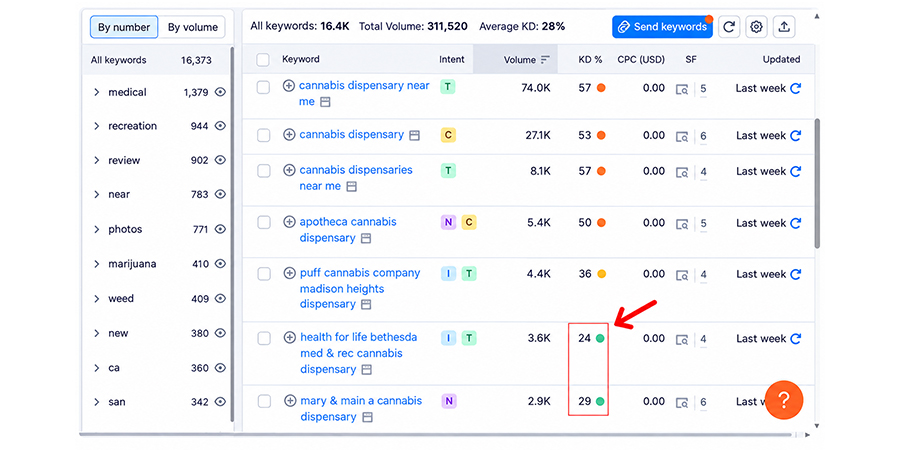Check the 'apotheca cannabis dispensary' row

tap(263, 223)
